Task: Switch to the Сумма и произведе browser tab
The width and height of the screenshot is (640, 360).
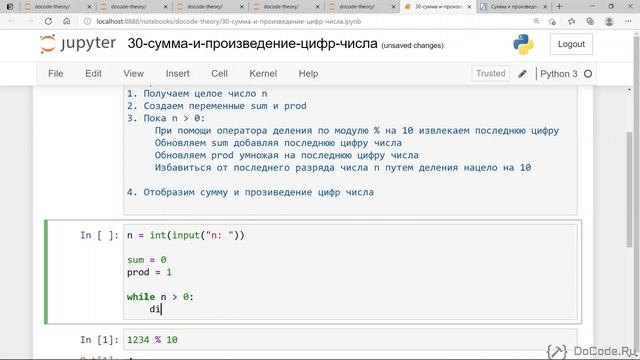Action: point(513,7)
